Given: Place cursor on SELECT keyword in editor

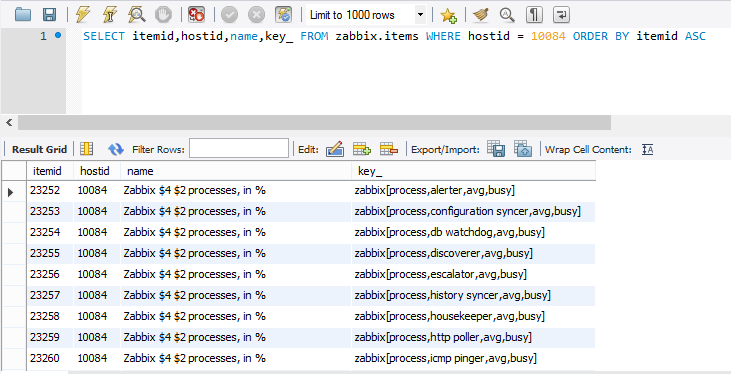Looking at the screenshot, I should (x=104, y=36).
